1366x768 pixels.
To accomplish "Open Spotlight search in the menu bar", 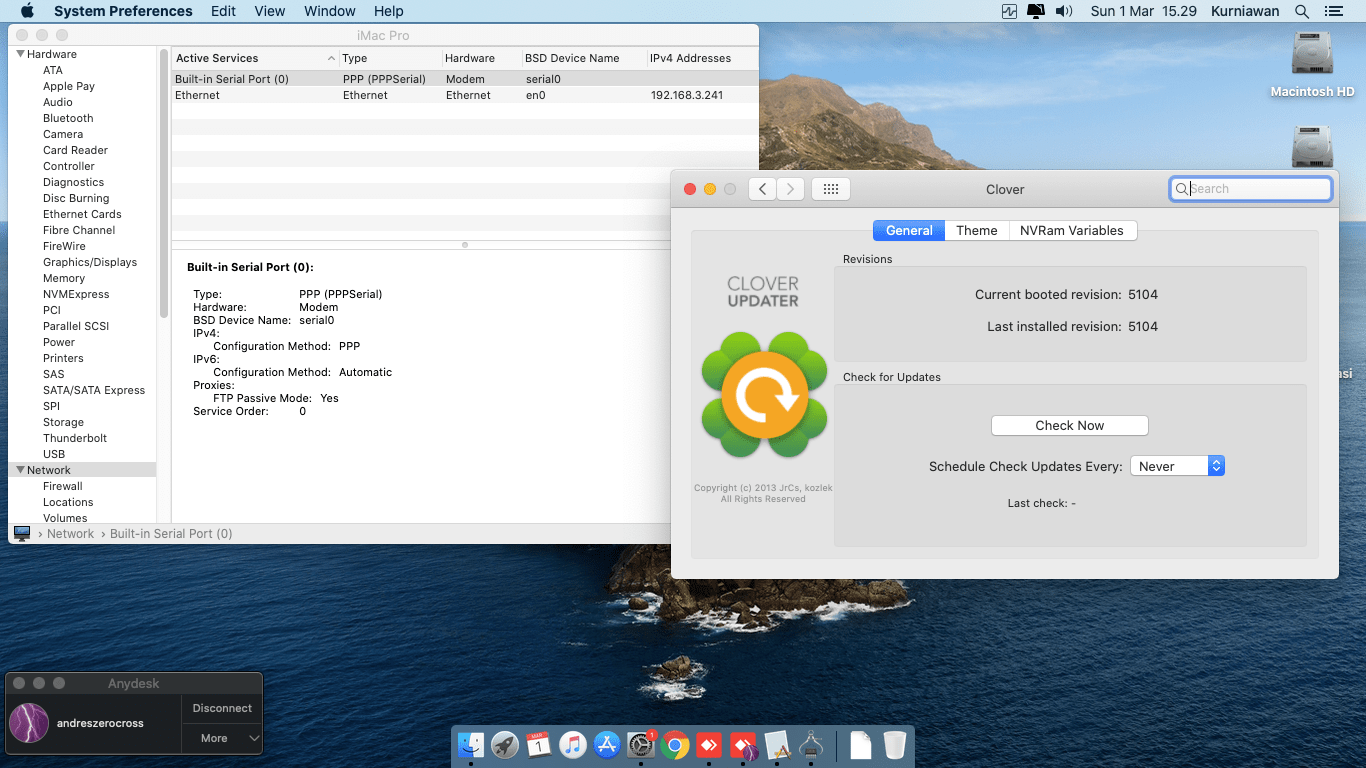I will coord(1301,11).
